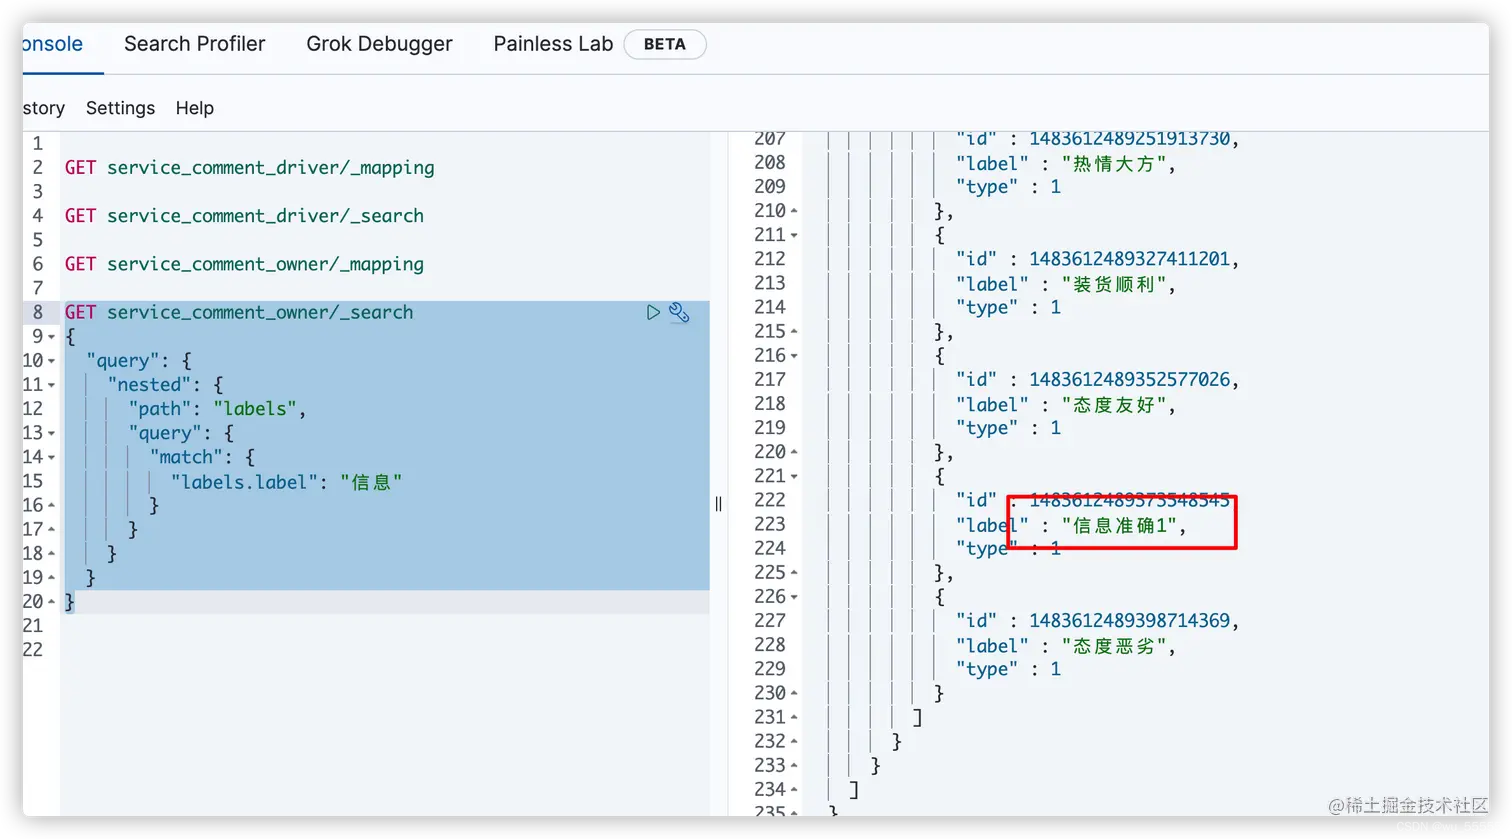
Task: Click the editor and response pane resize handle
Action: pyautogui.click(x=718, y=504)
